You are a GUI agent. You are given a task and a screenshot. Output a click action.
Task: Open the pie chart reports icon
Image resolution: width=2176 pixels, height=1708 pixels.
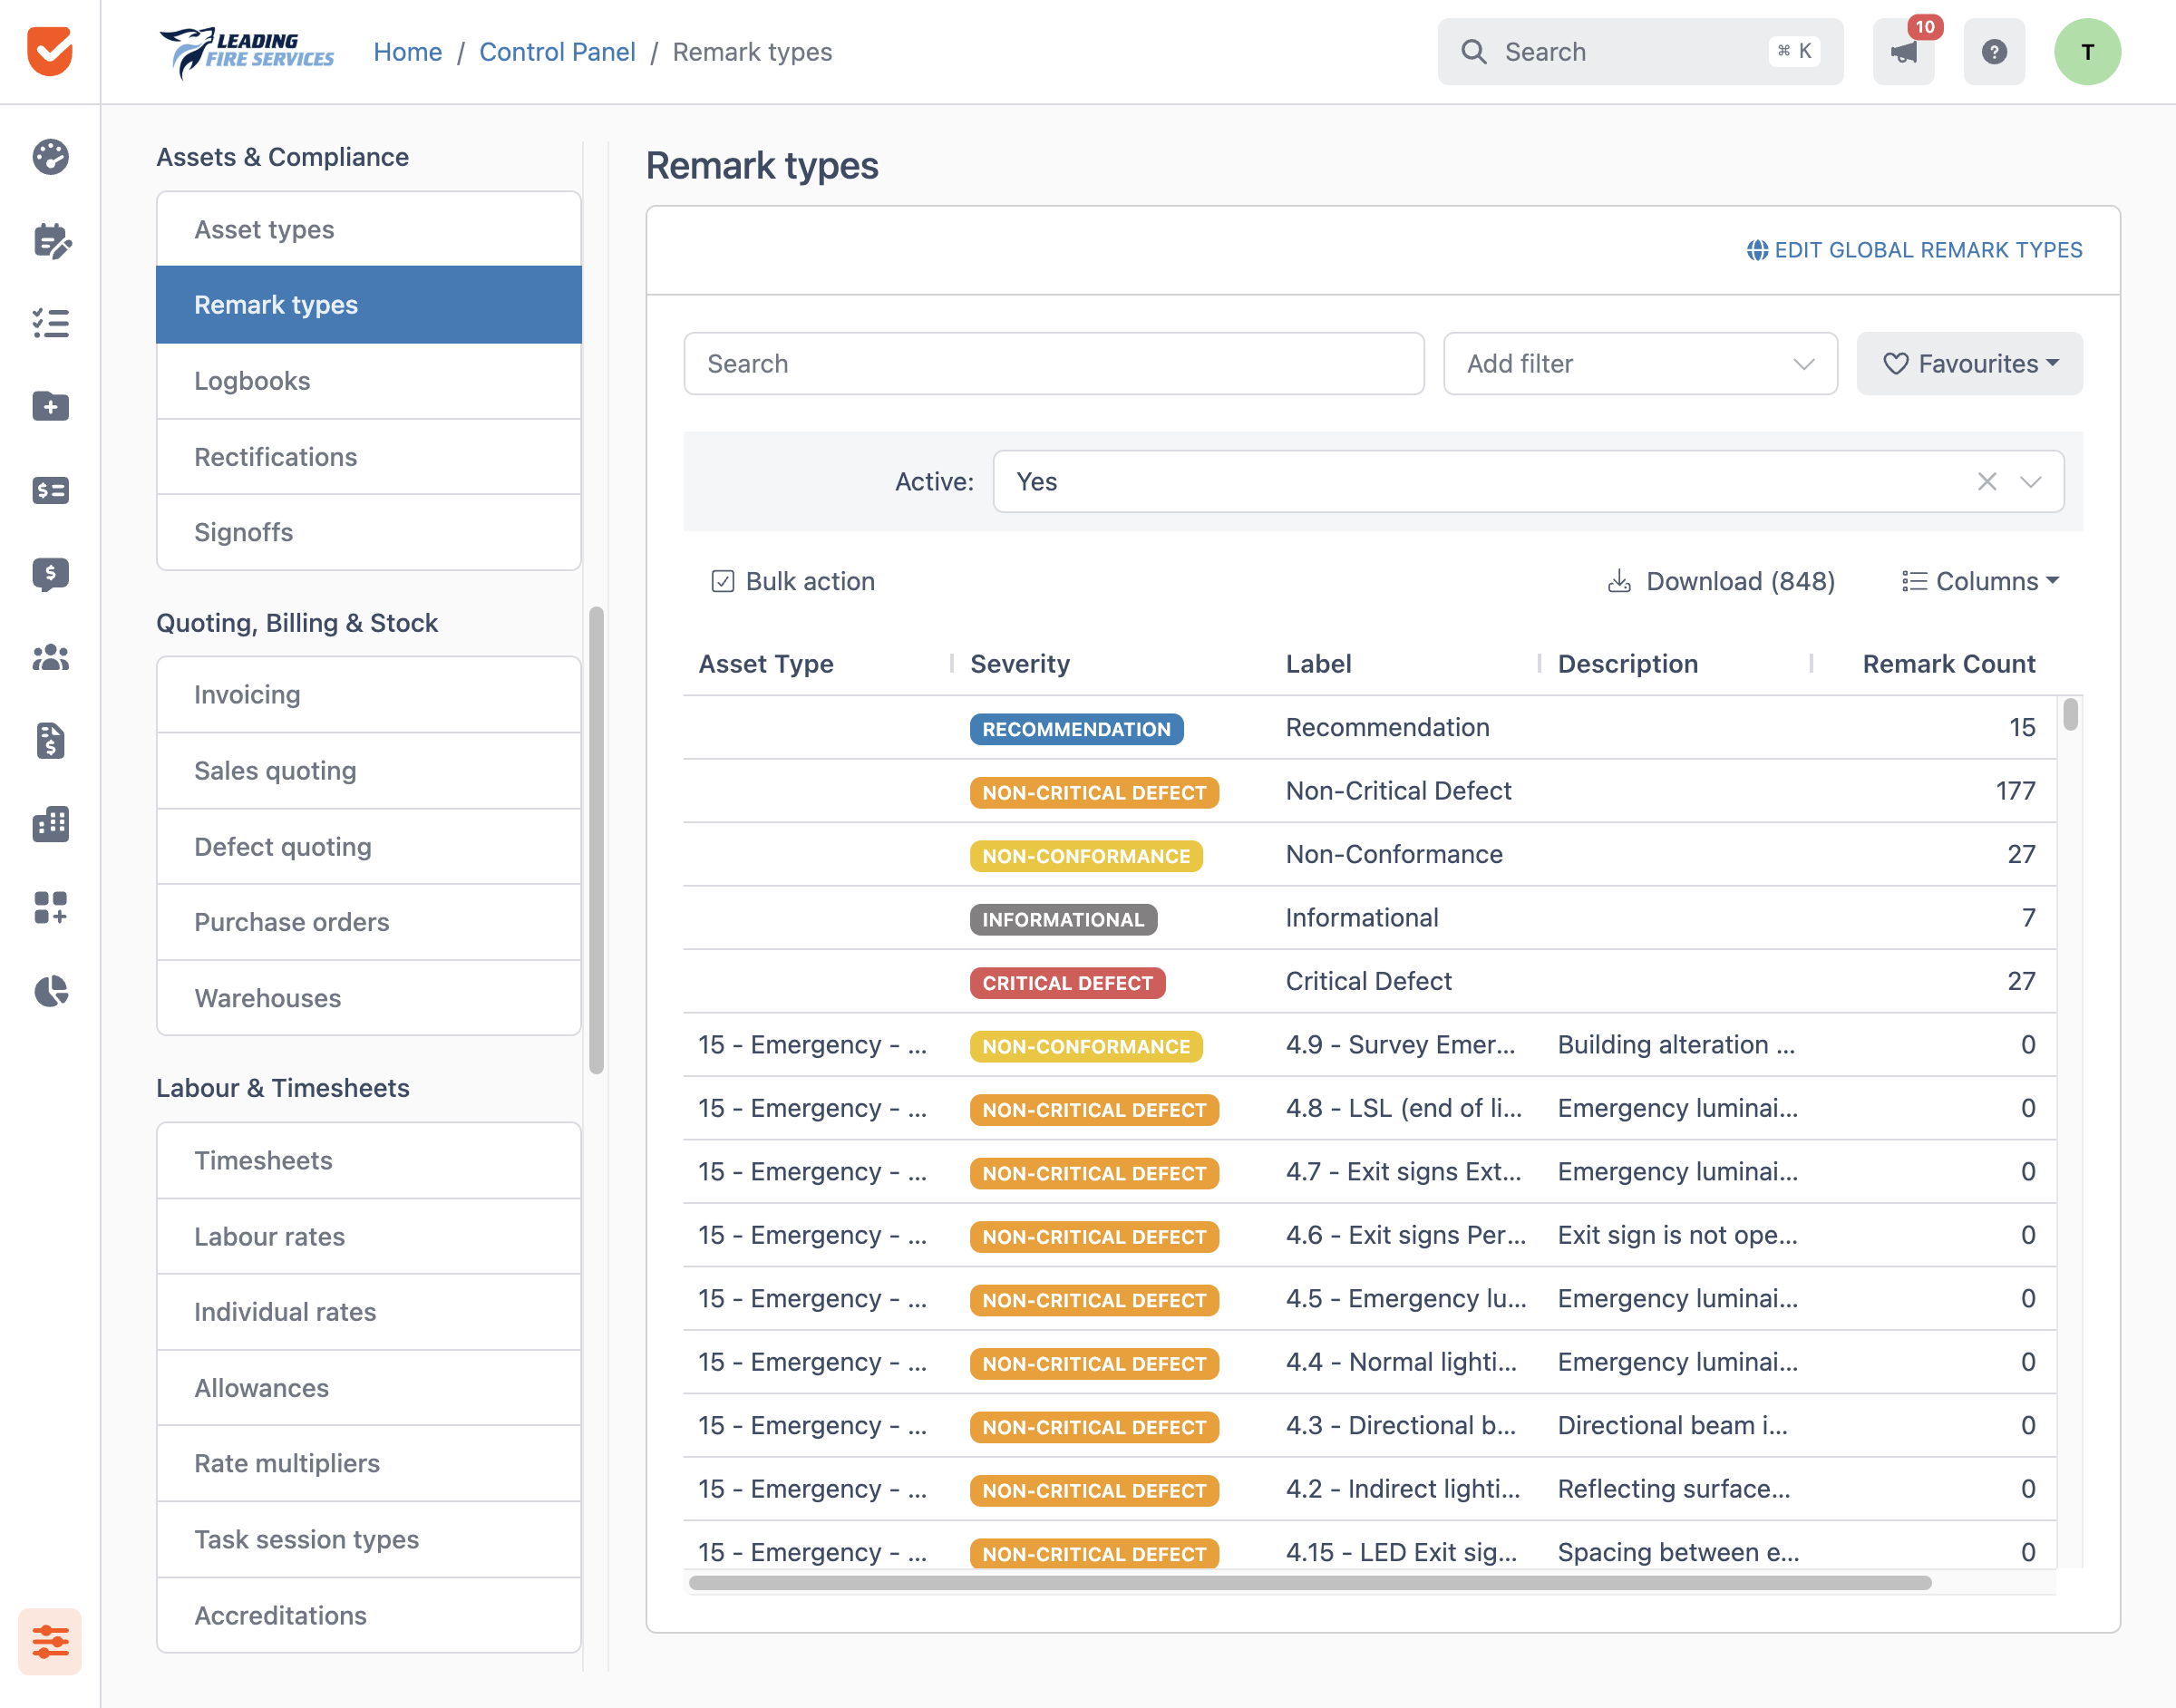point(50,991)
